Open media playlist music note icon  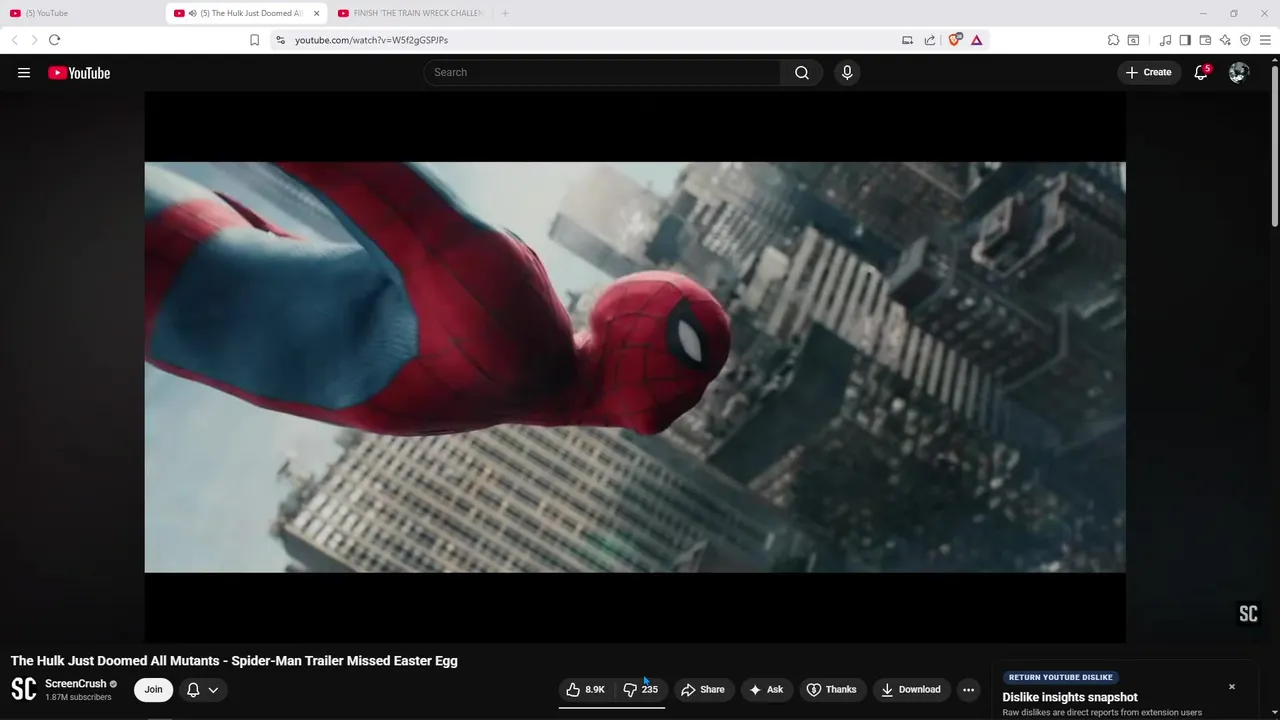(x=1165, y=40)
